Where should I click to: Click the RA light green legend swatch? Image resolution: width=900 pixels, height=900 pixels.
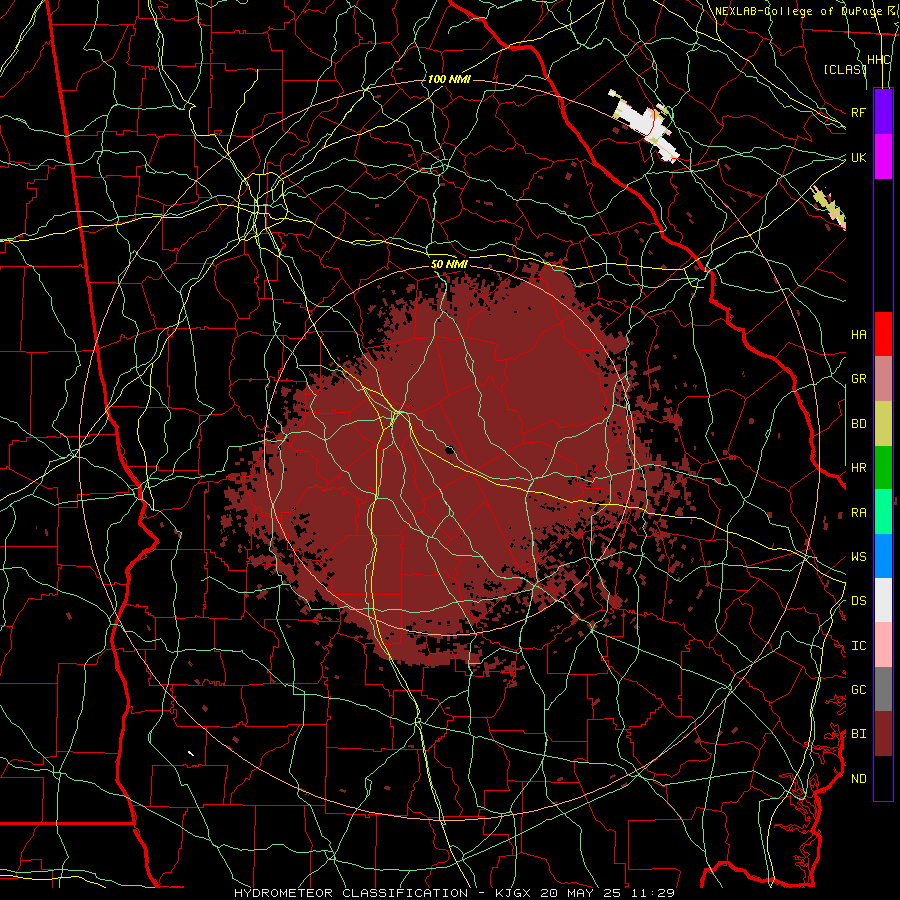(x=883, y=512)
